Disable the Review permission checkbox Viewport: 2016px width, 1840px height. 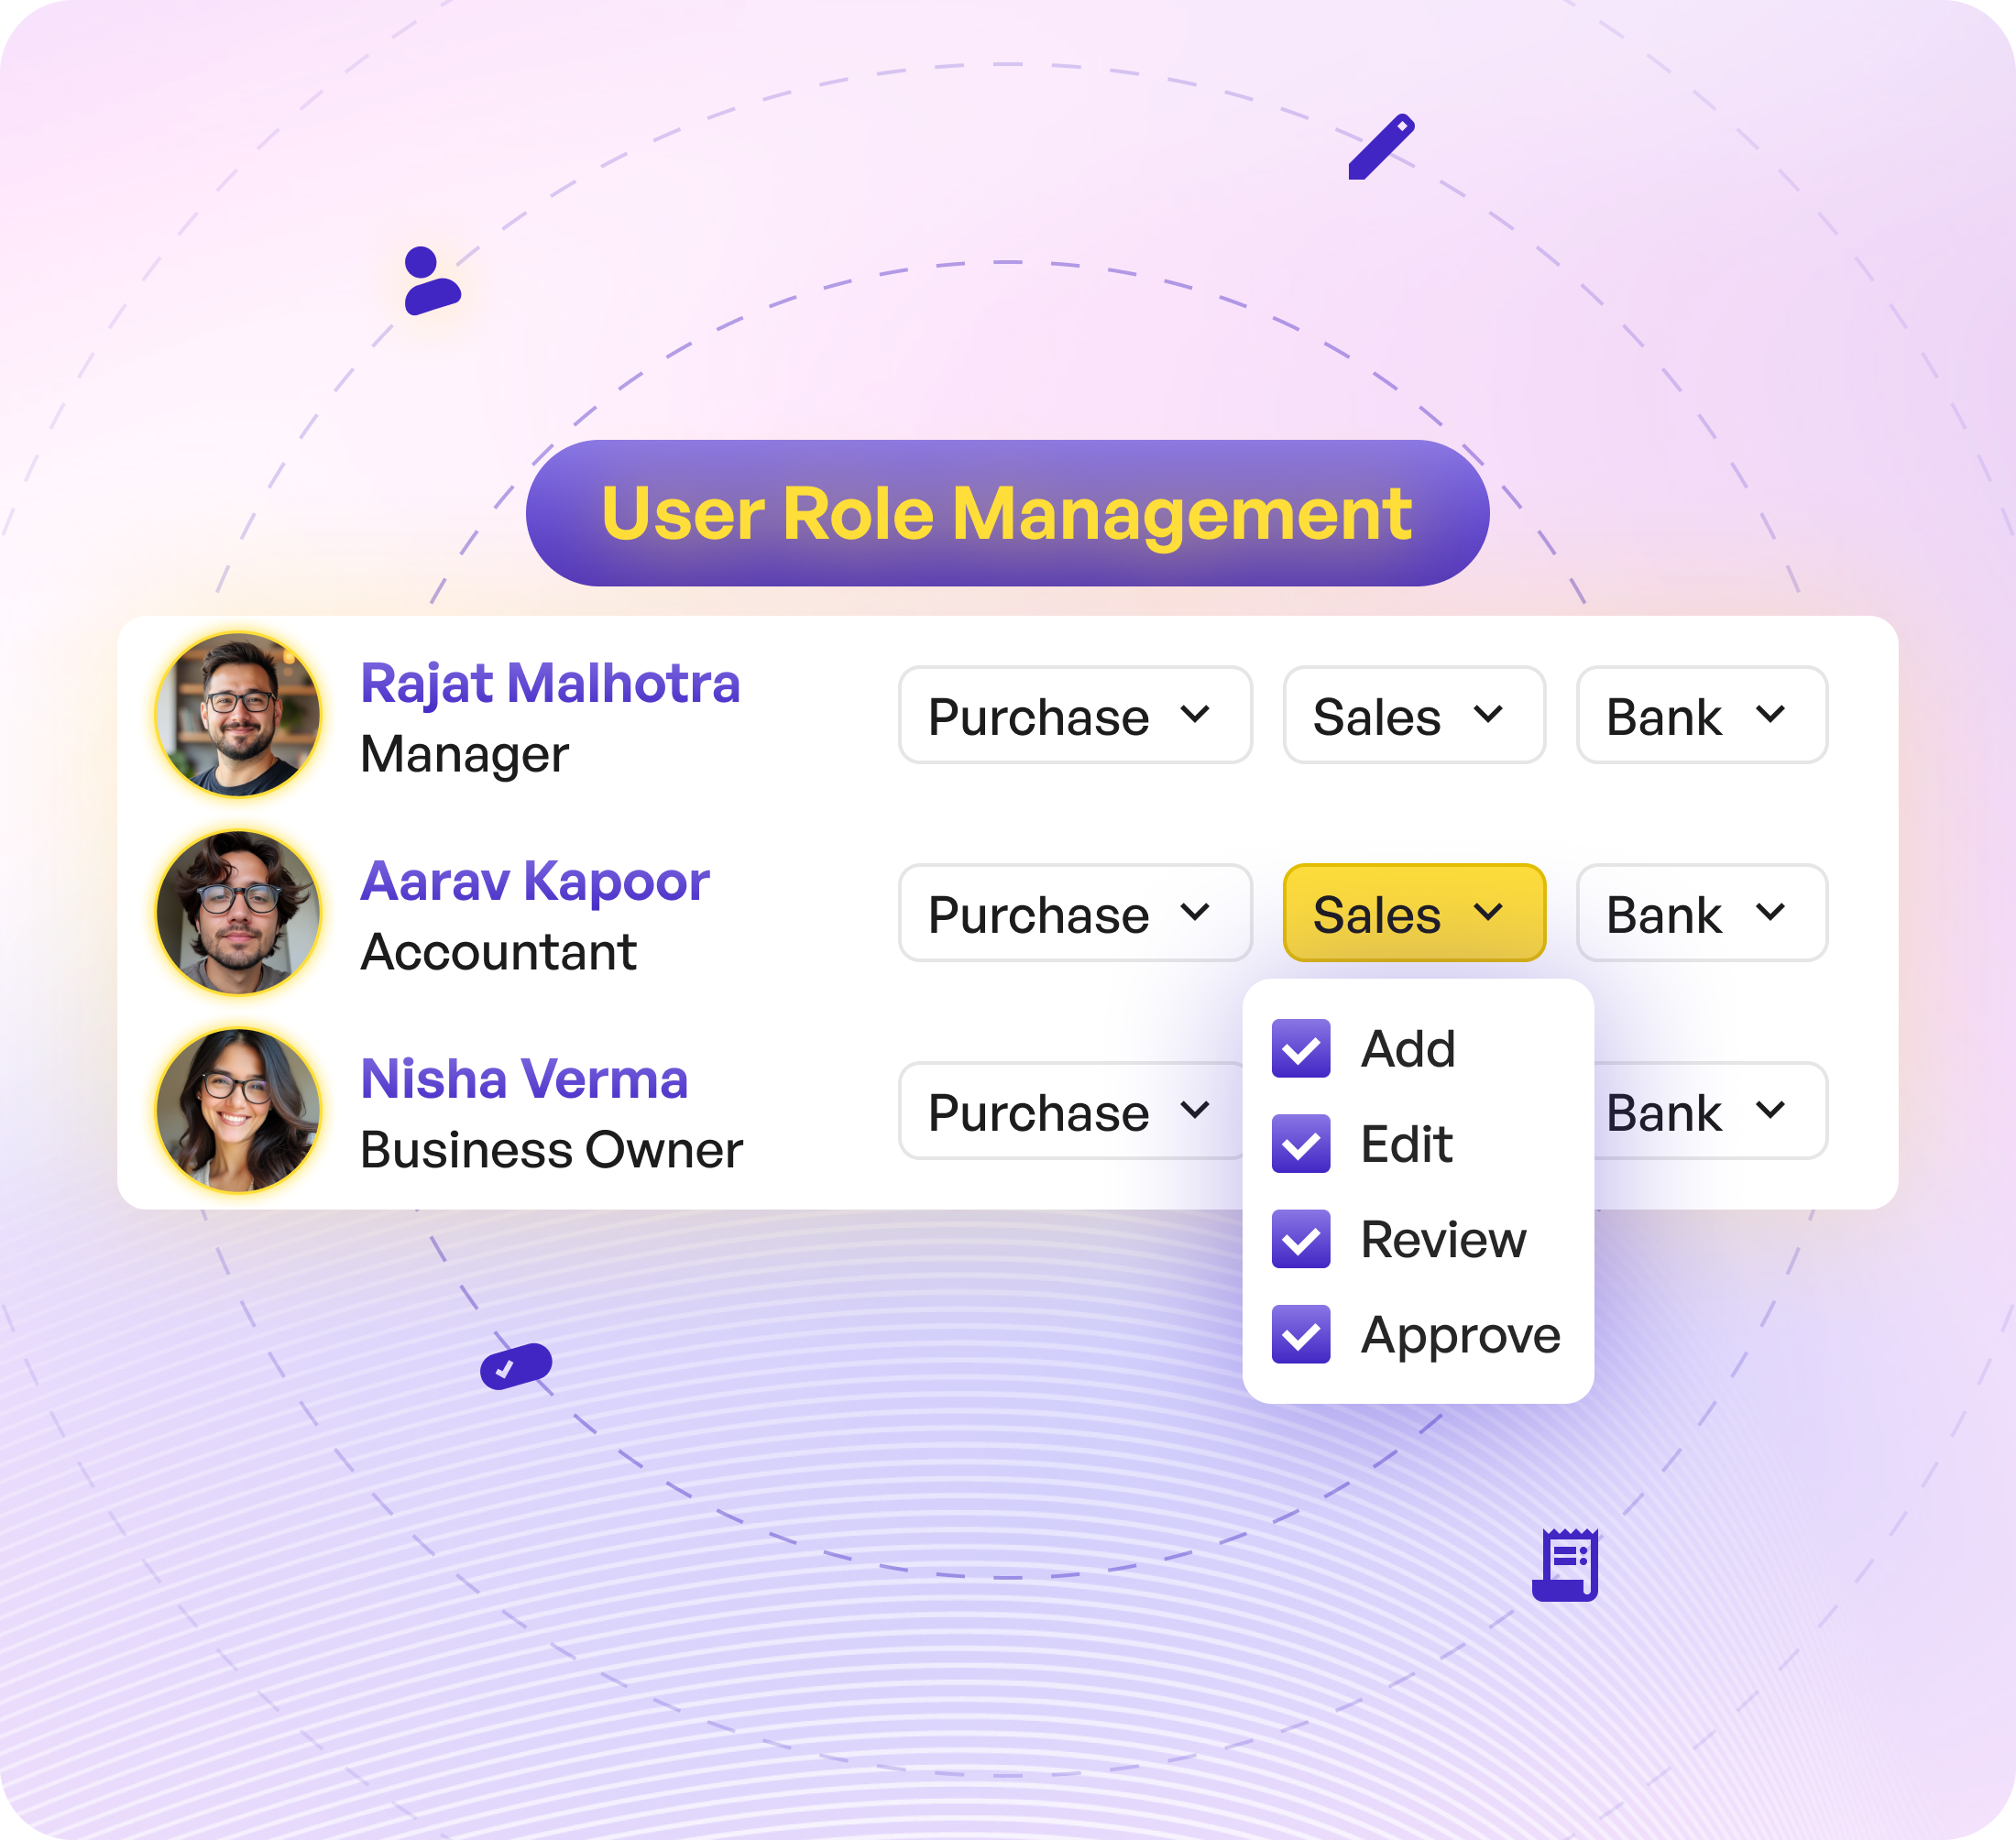point(1301,1240)
